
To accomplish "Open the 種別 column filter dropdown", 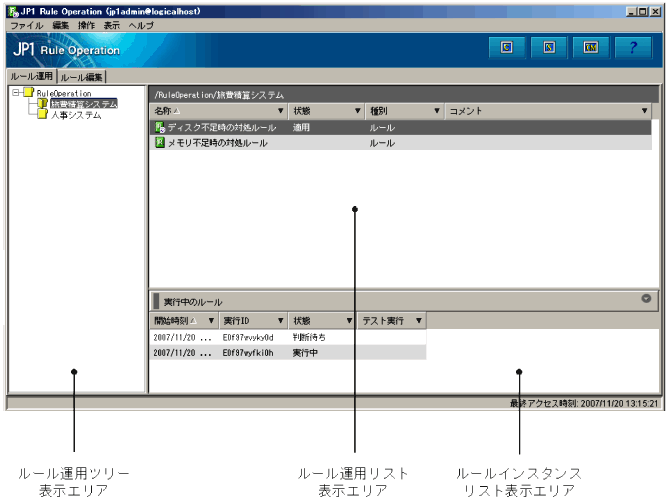I will click(437, 111).
